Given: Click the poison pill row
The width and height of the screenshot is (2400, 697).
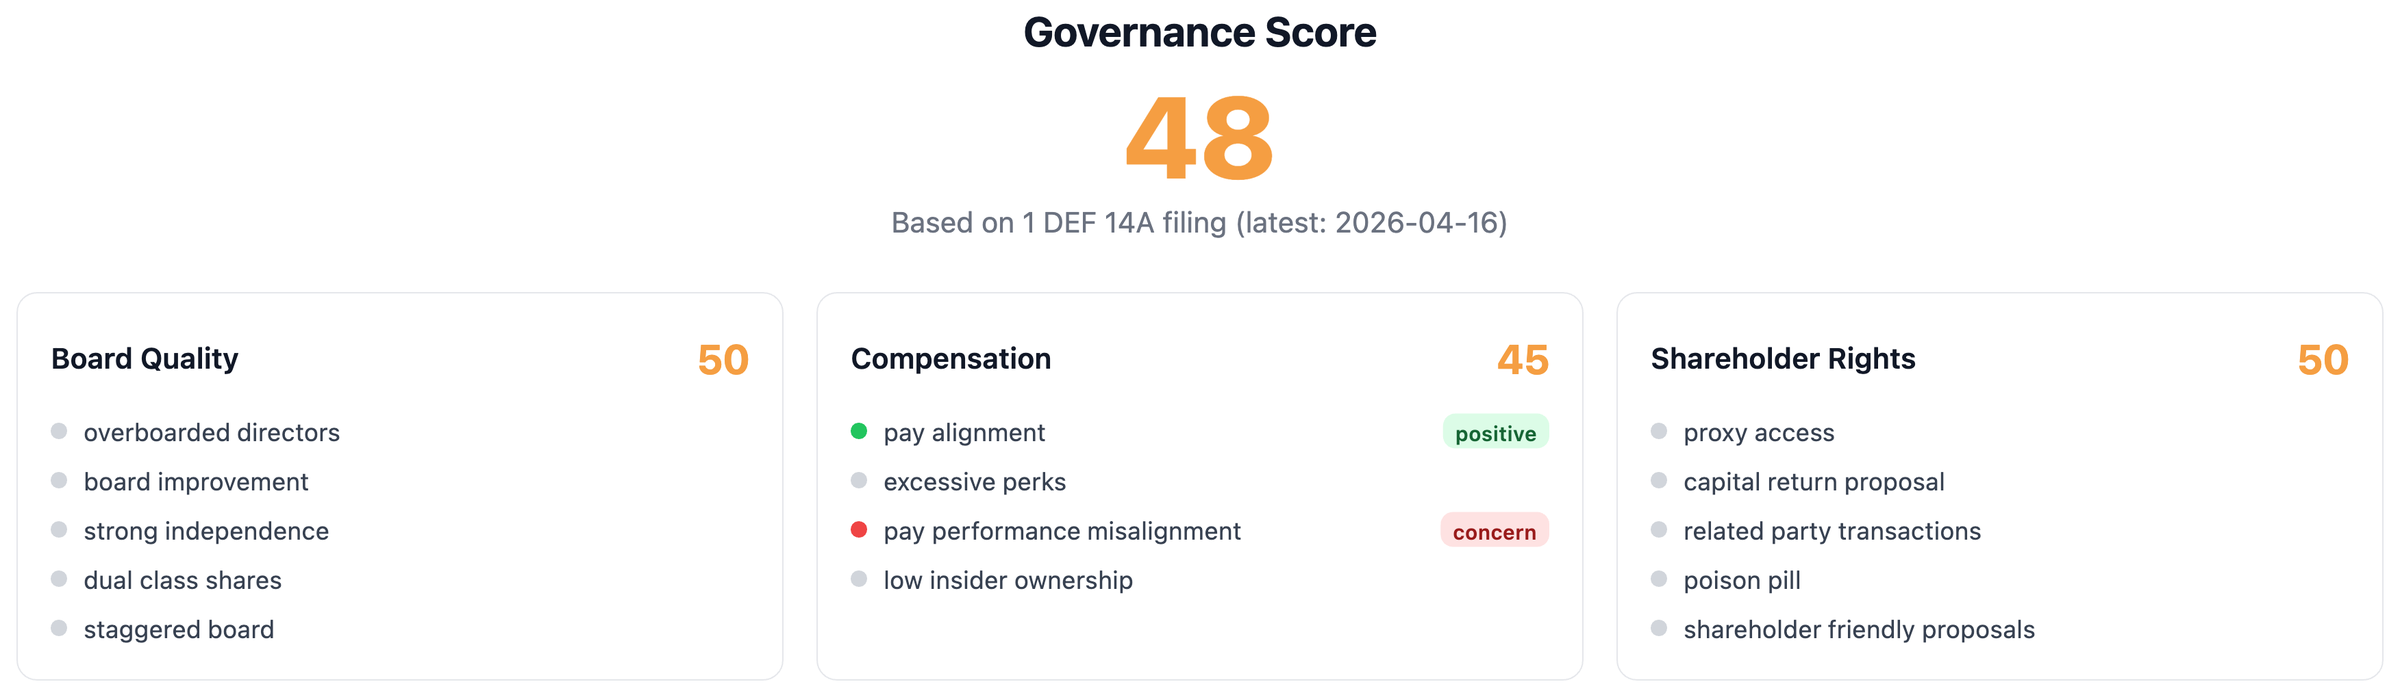Looking at the screenshot, I should [x=2000, y=579].
